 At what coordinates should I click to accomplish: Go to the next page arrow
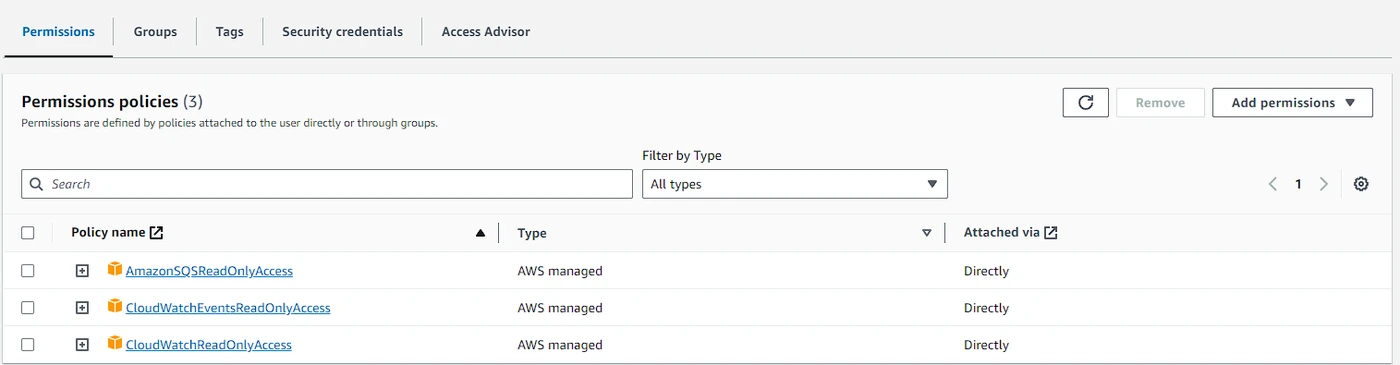[1323, 184]
